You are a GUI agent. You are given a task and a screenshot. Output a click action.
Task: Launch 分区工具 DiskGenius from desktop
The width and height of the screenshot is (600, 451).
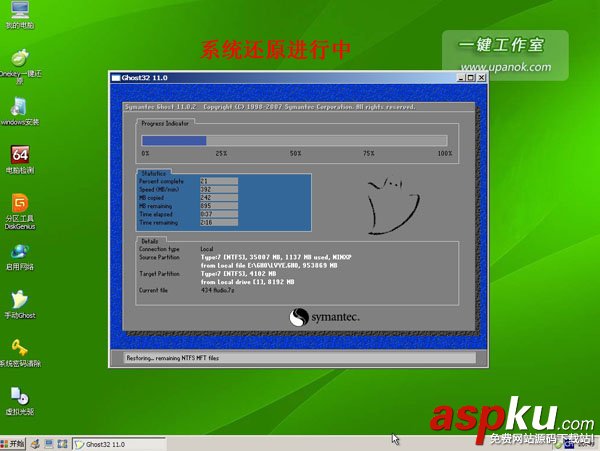click(x=19, y=204)
